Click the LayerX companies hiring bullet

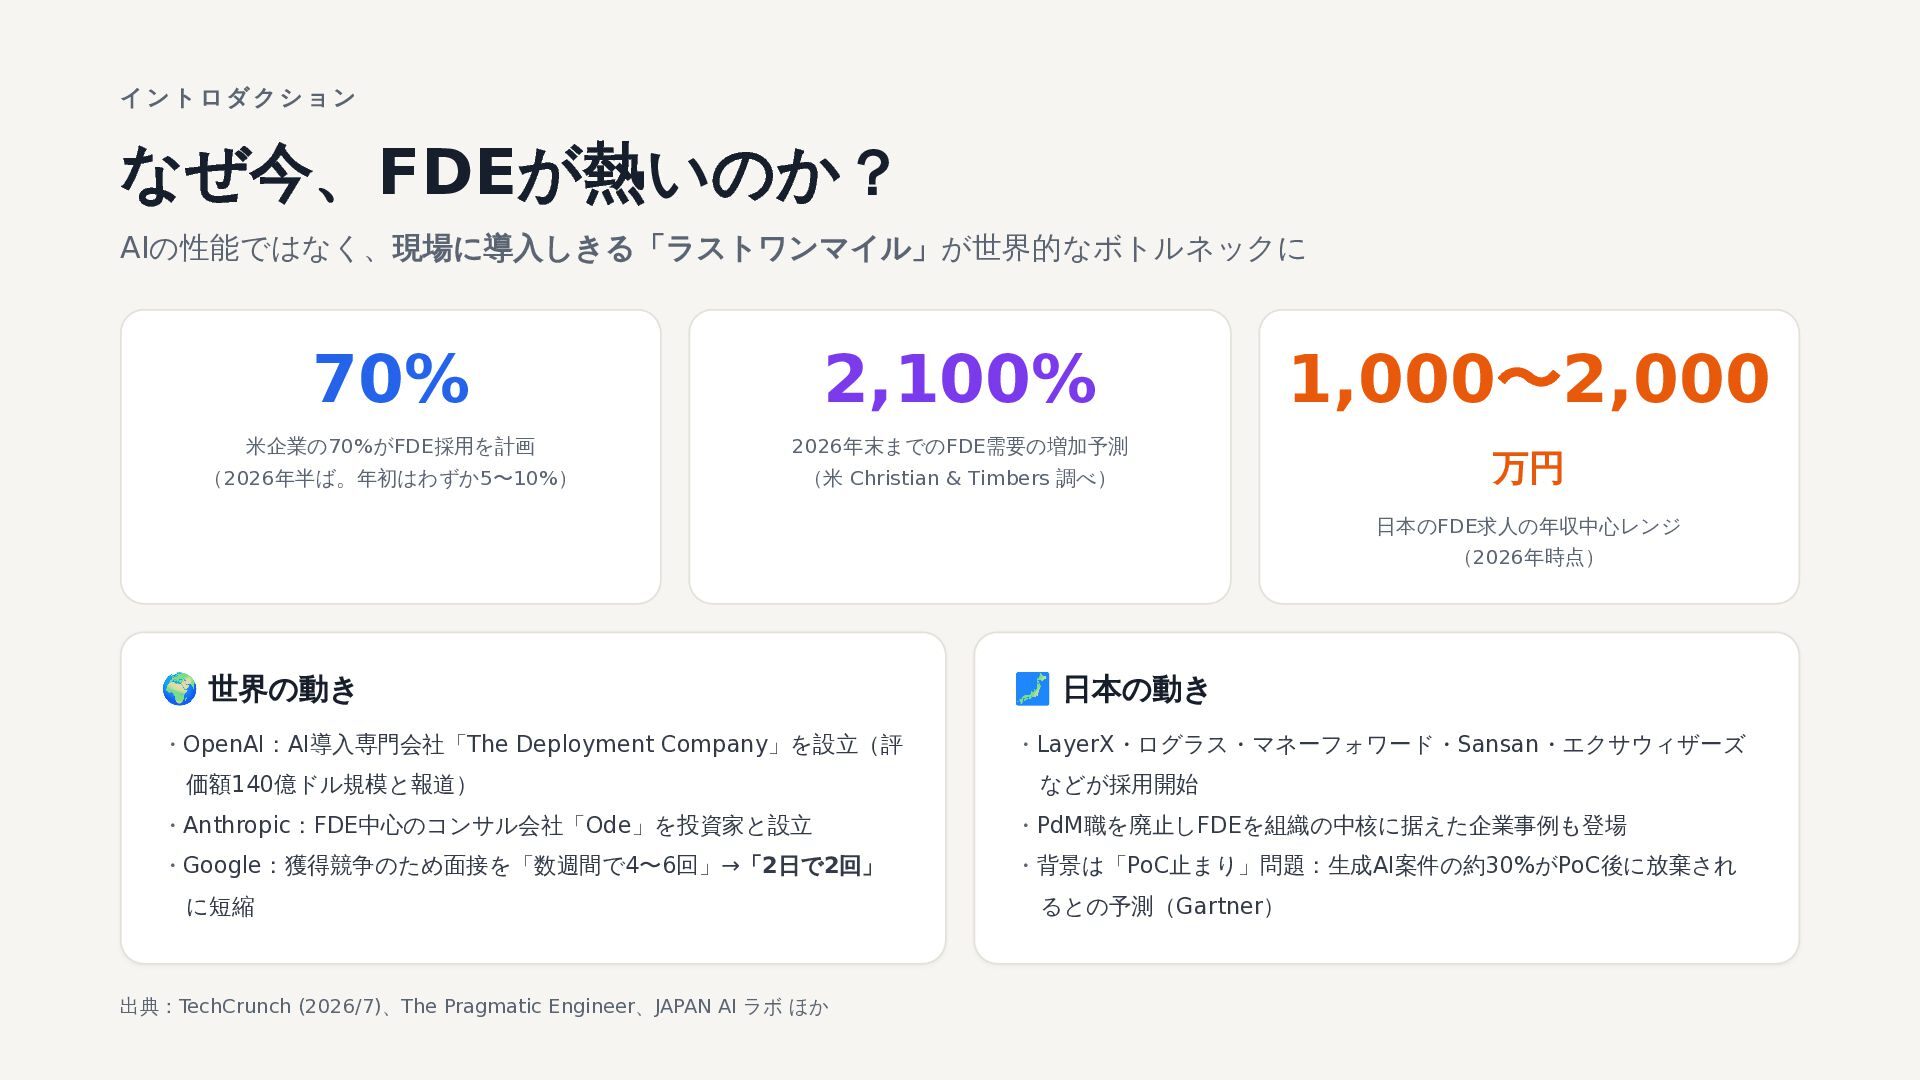[1383, 764]
